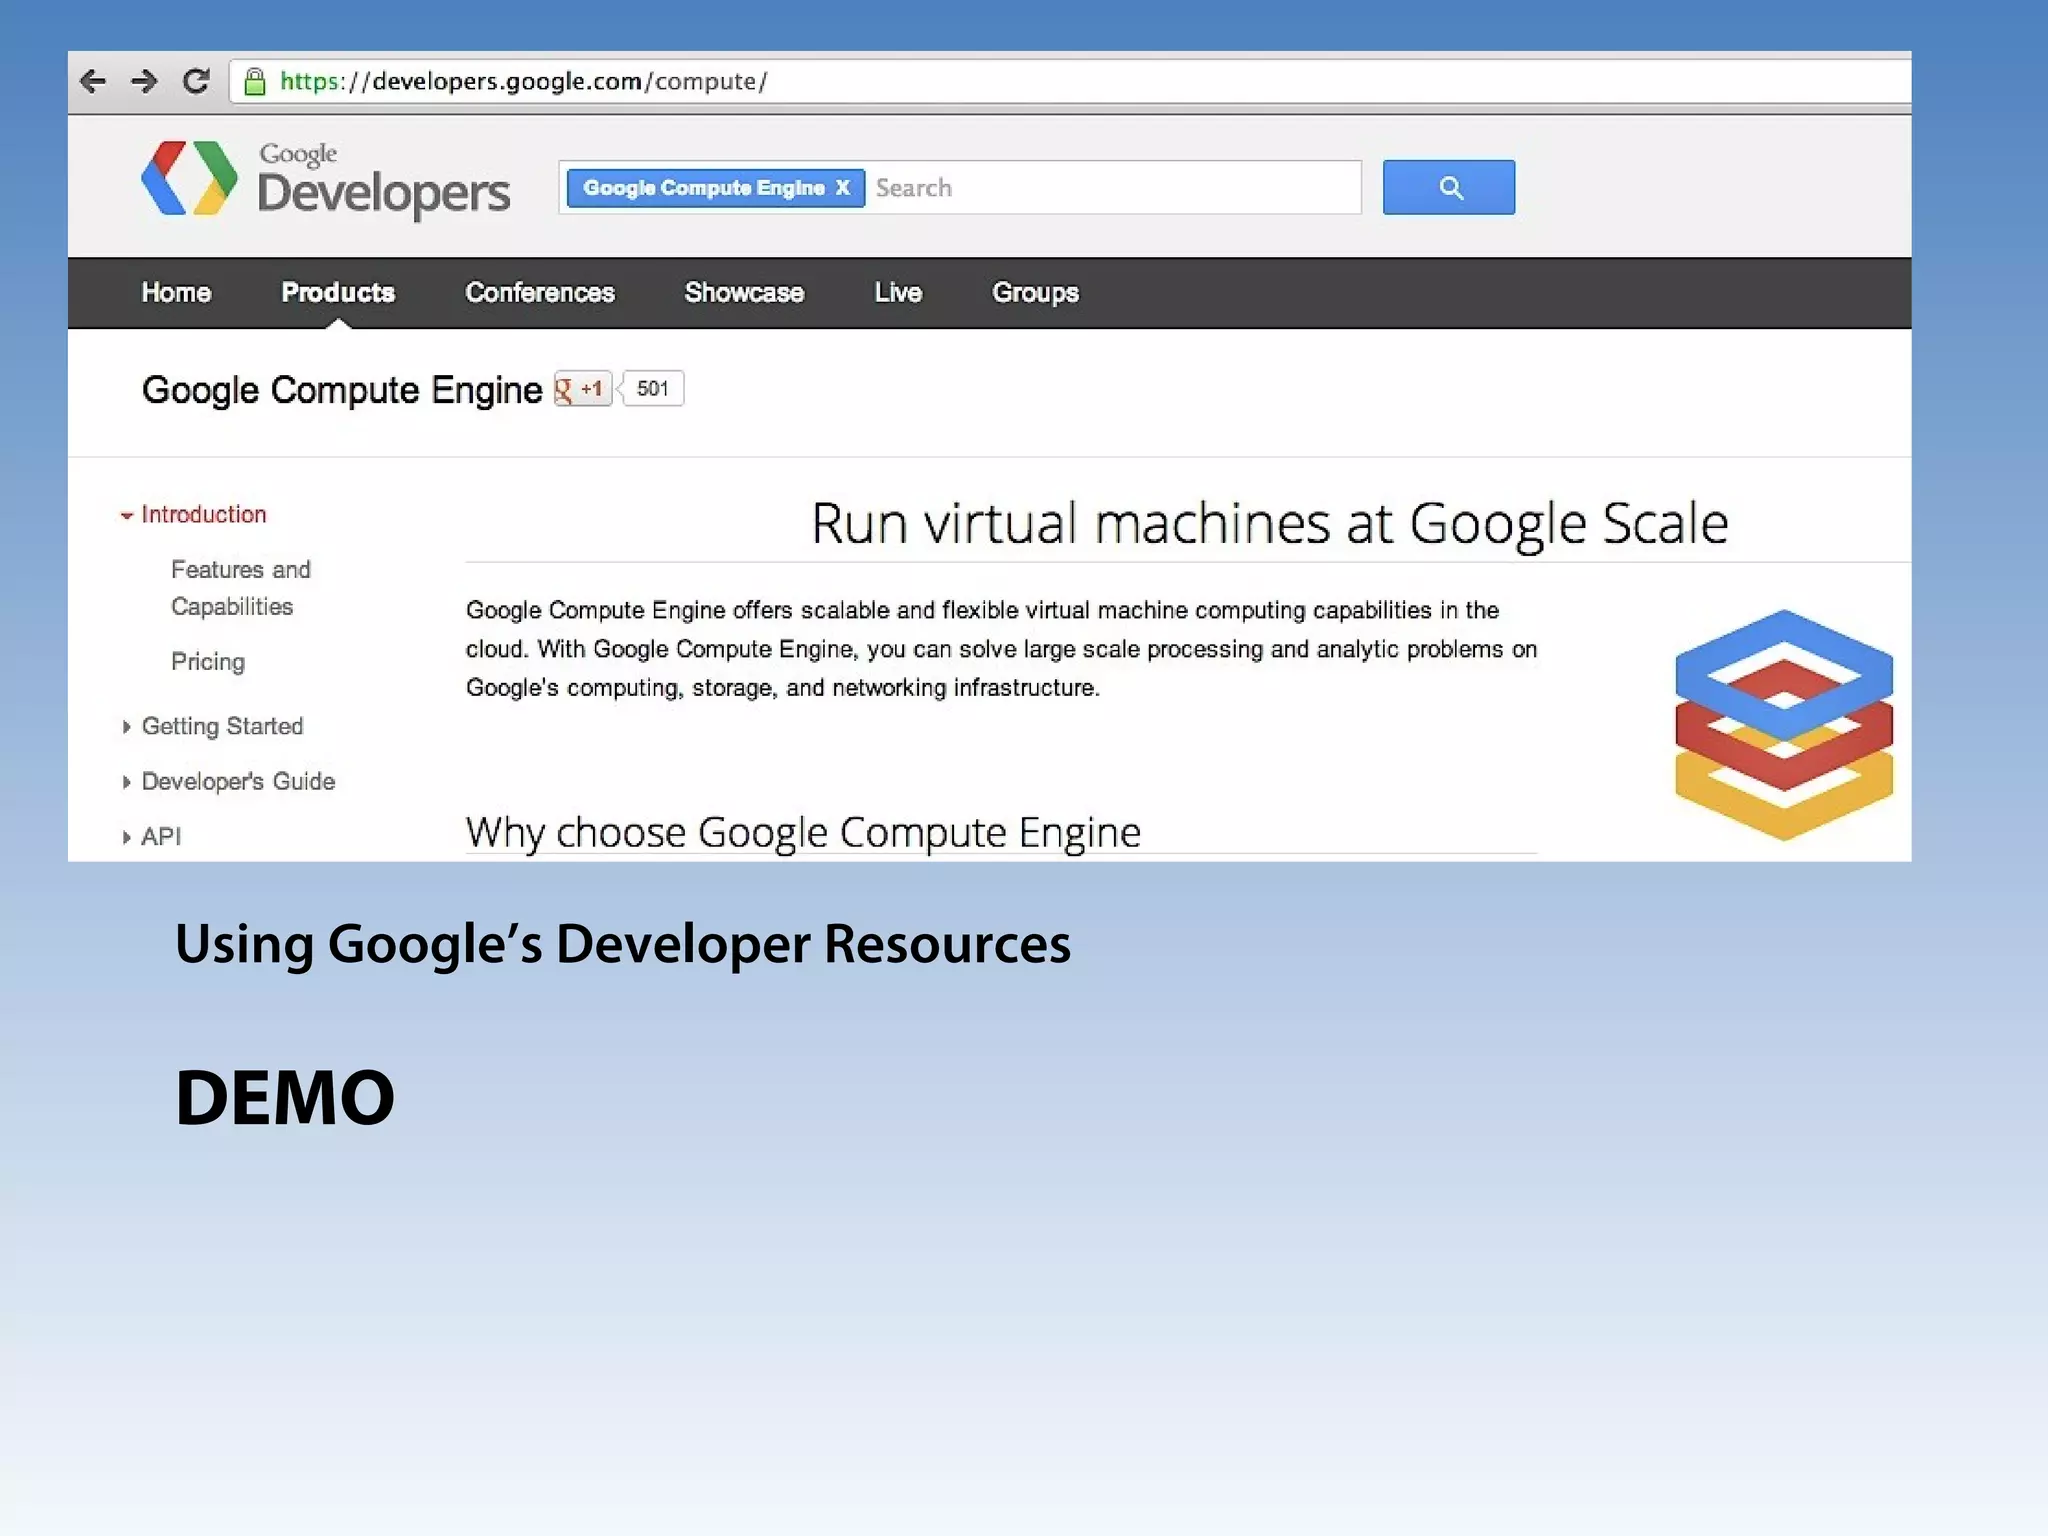Image resolution: width=2048 pixels, height=1536 pixels.
Task: Reload the page with refresh icon
Action: coord(196,81)
